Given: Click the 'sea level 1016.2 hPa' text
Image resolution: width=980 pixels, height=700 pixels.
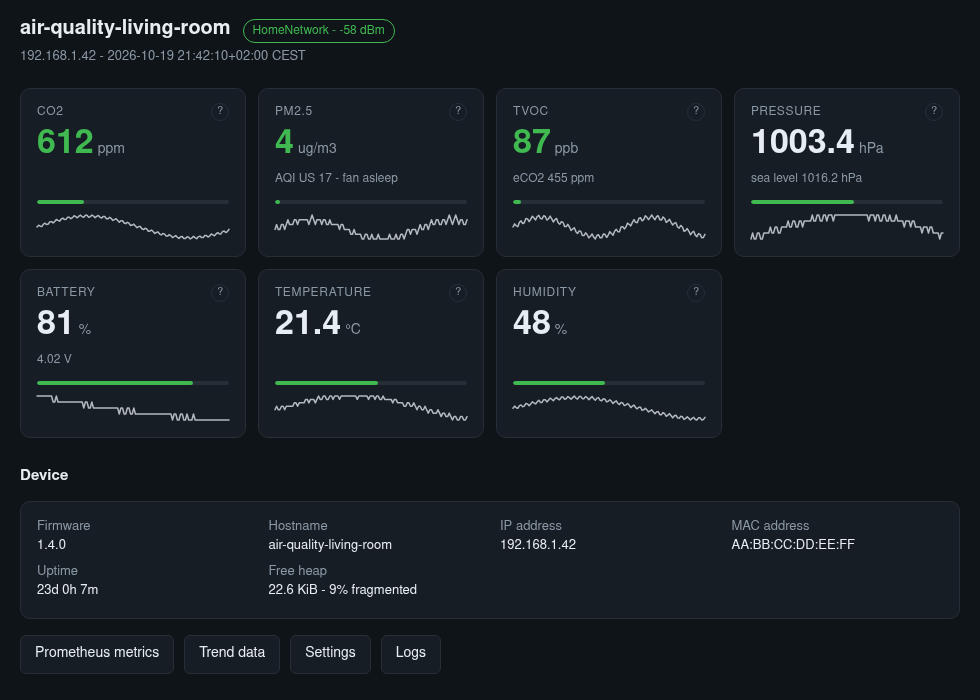Looking at the screenshot, I should point(806,178).
